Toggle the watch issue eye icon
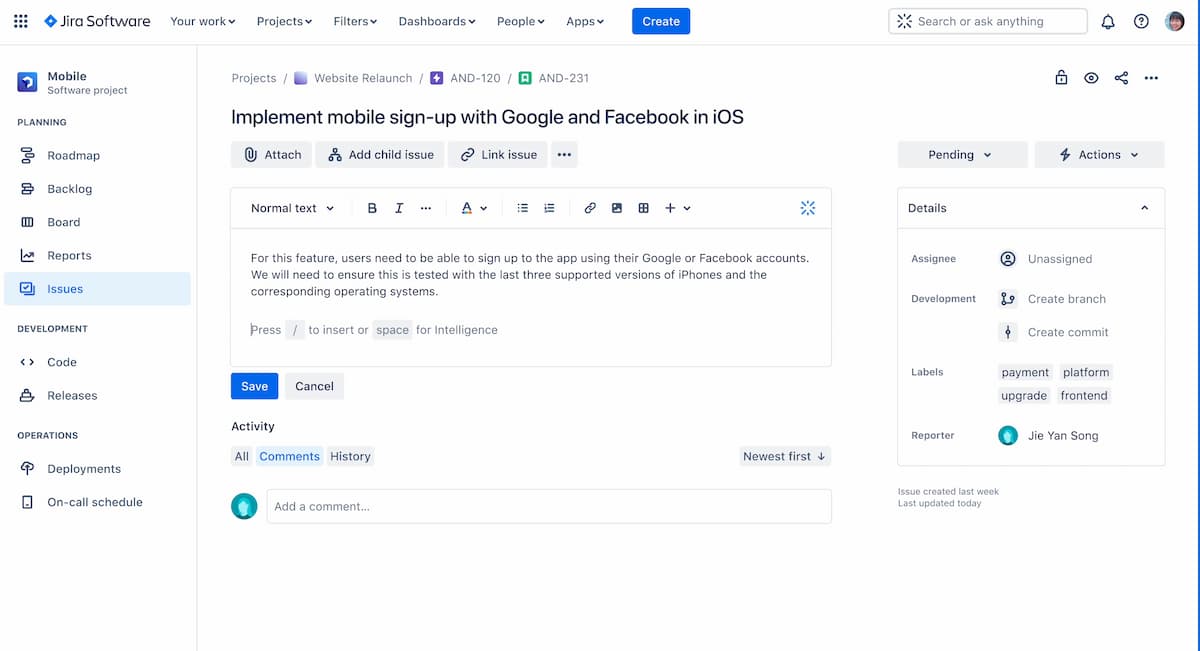1200x651 pixels. 1091,78
